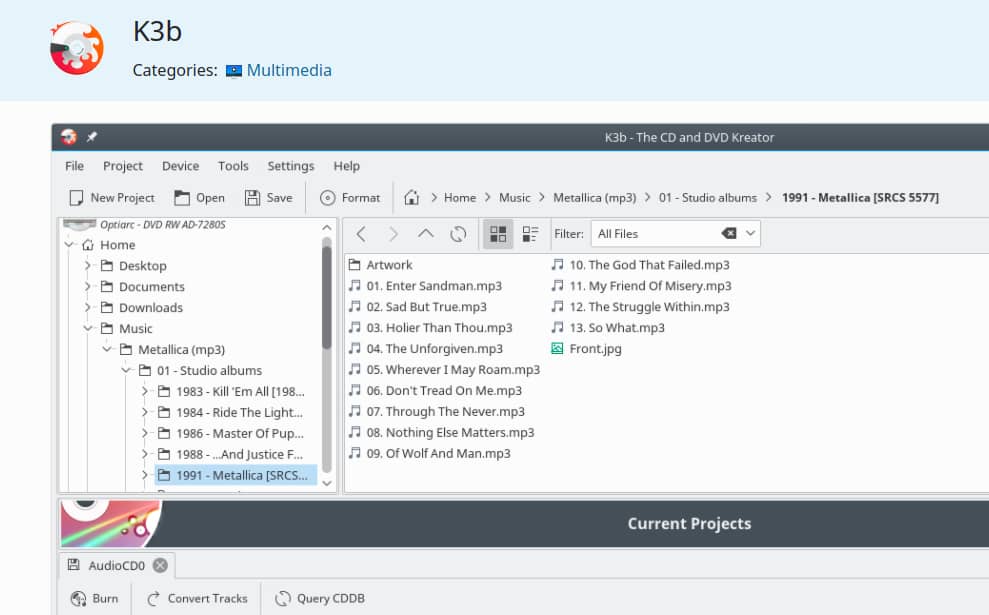Create a New Project

[x=112, y=198]
